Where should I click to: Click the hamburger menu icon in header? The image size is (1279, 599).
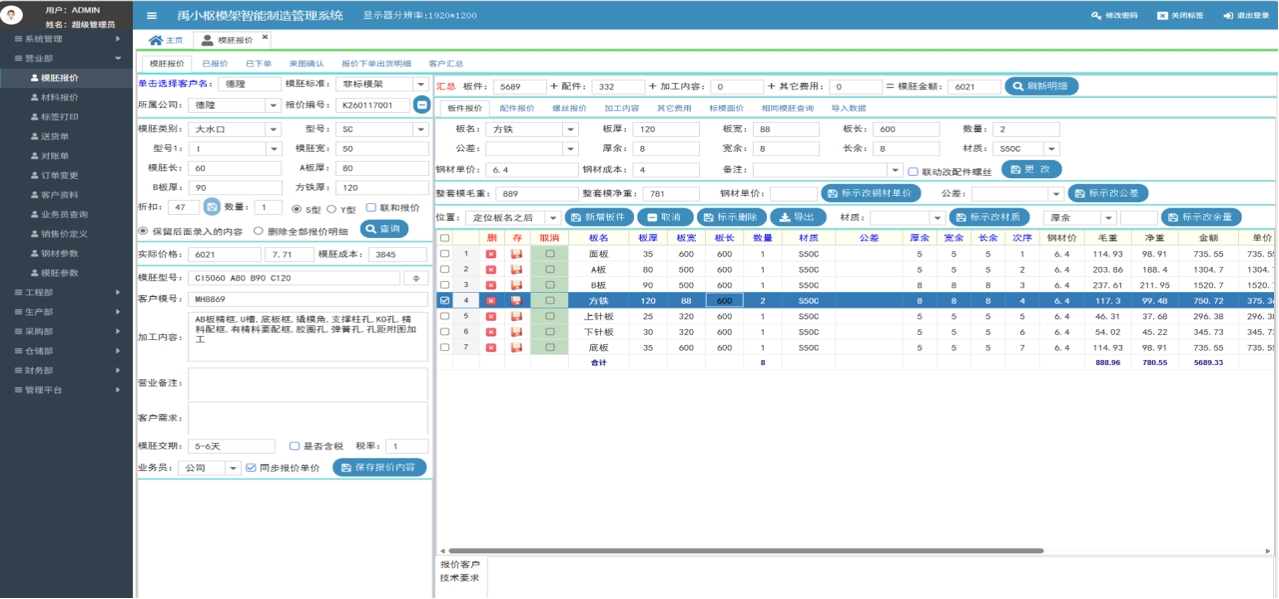[x=151, y=16]
